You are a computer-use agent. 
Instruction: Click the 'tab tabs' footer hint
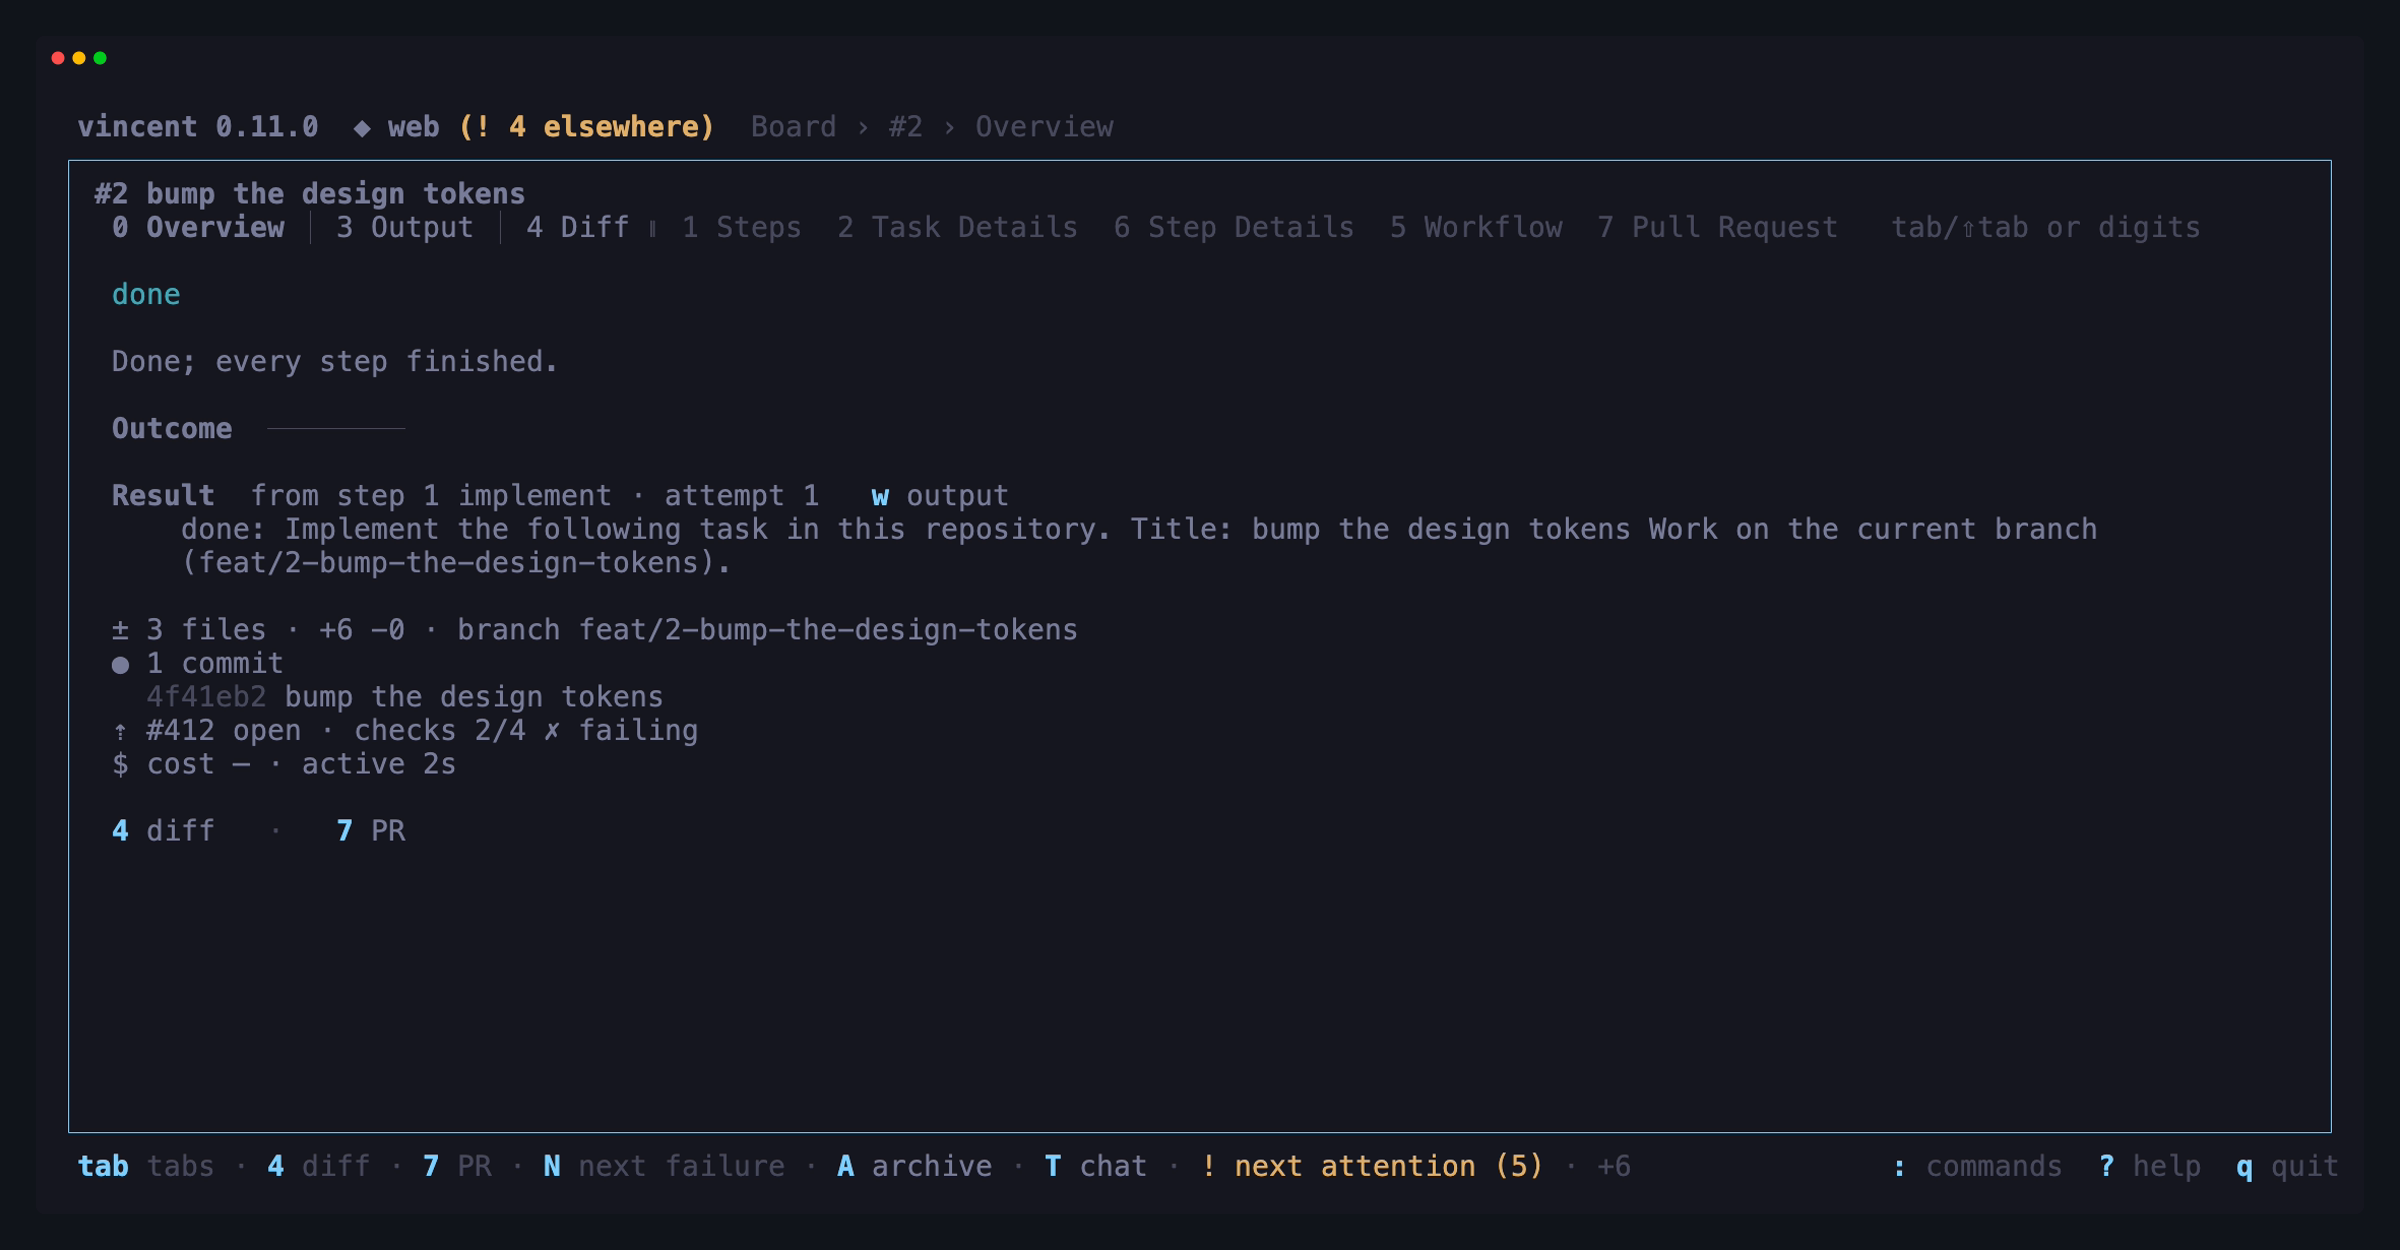pos(146,1167)
